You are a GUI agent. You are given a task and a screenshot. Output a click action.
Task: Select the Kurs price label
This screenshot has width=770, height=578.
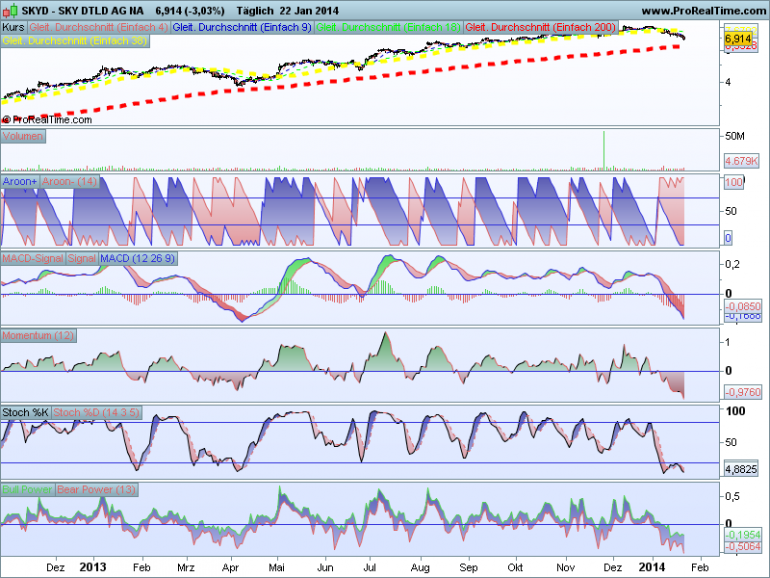click(13, 28)
